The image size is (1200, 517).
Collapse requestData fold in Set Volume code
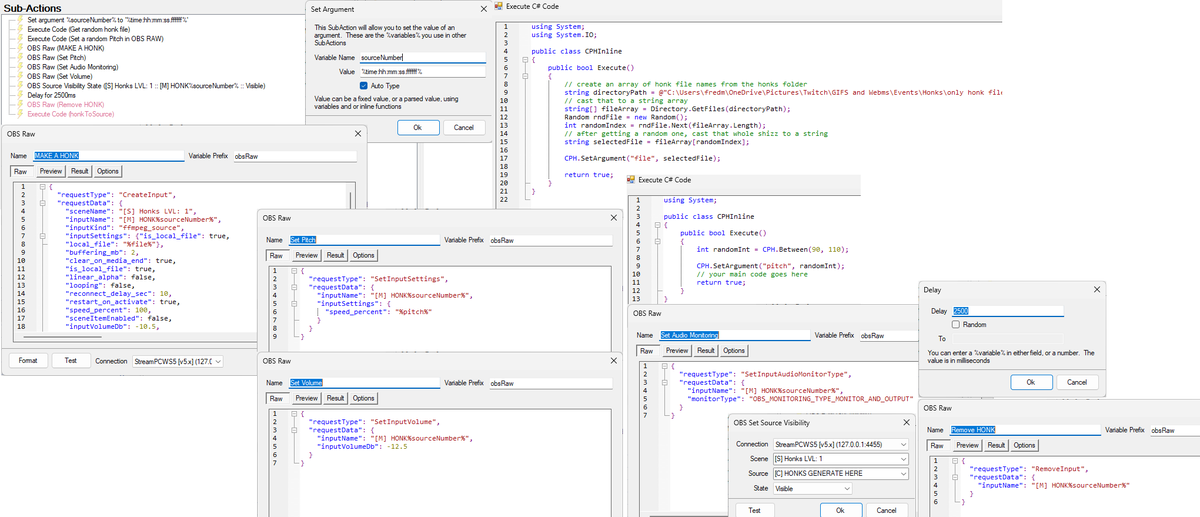pos(294,430)
